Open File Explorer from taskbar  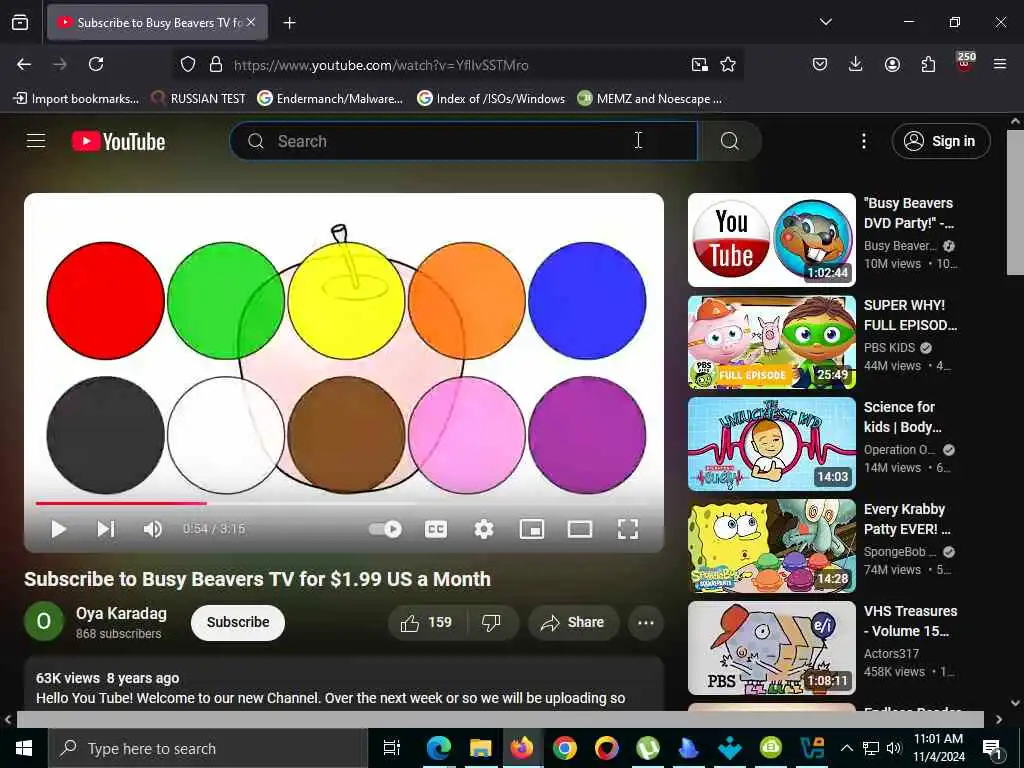click(x=480, y=748)
